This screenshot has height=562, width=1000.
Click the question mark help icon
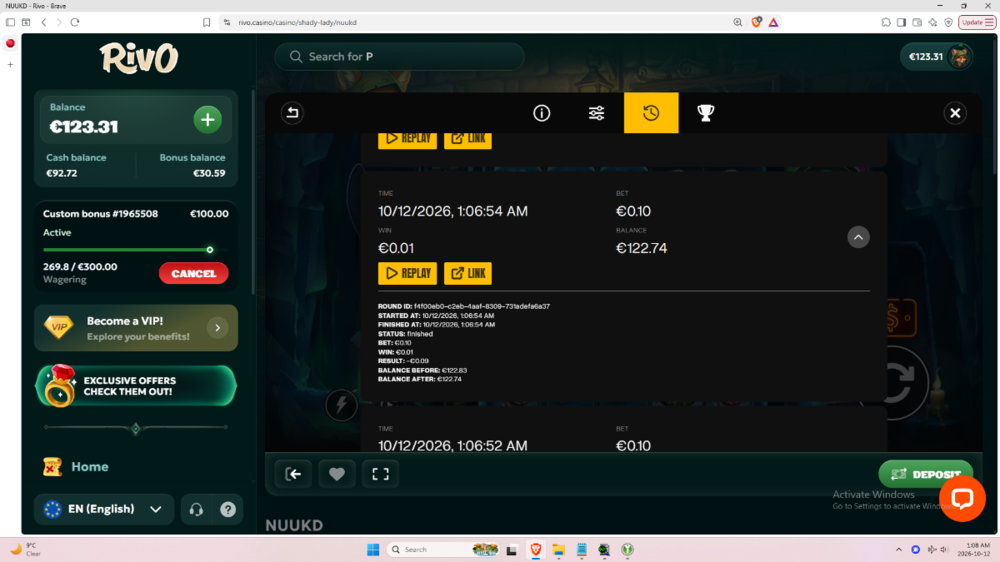pyautogui.click(x=228, y=509)
